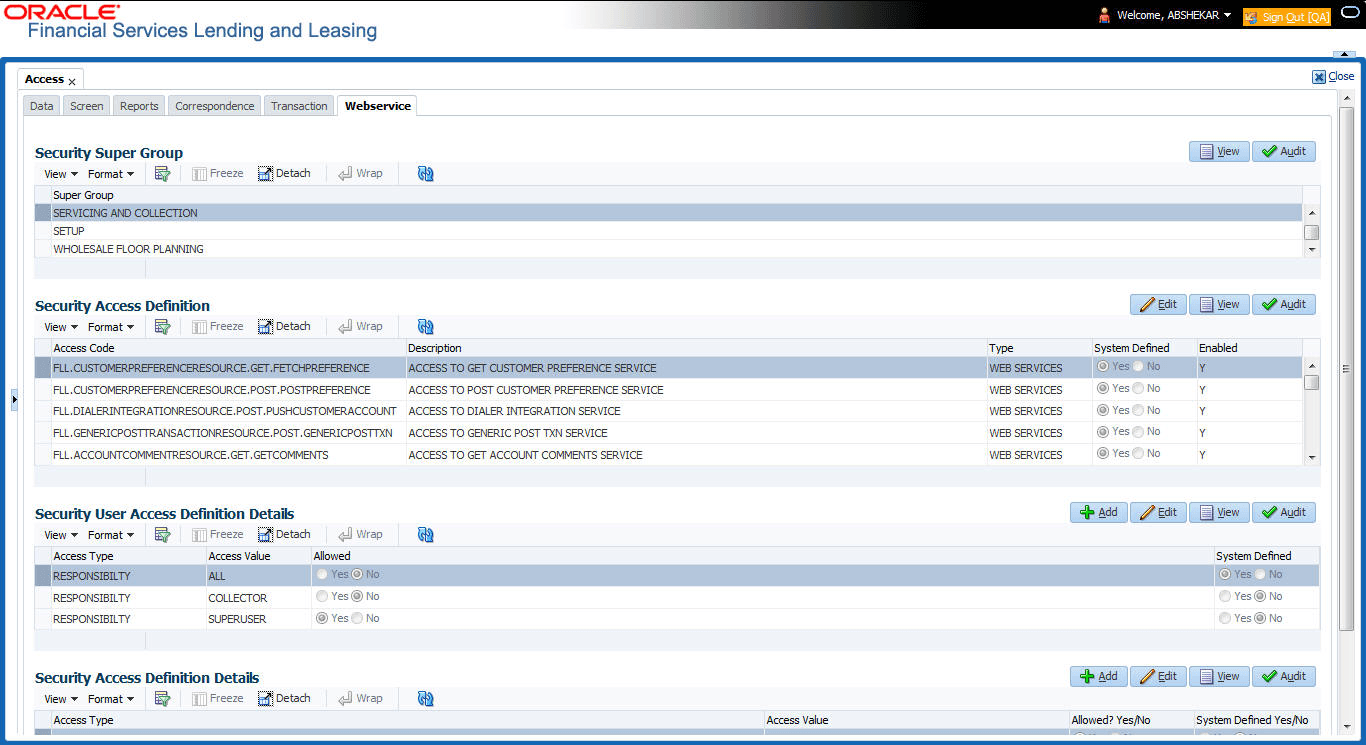Switch to the Correspondence tab

215,106
